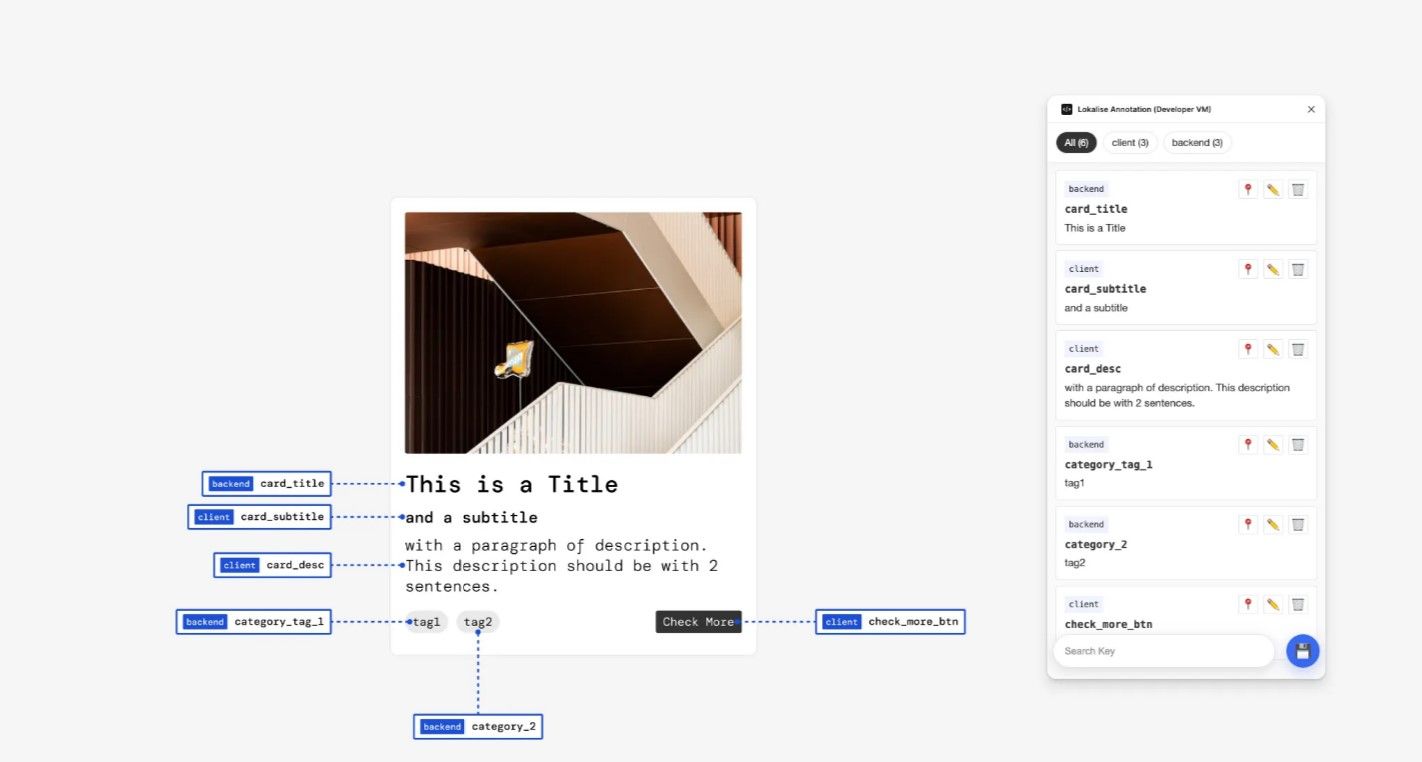This screenshot has height=762, width=1422.
Task: Select the category_2 key name in list
Action: (x=1096, y=545)
